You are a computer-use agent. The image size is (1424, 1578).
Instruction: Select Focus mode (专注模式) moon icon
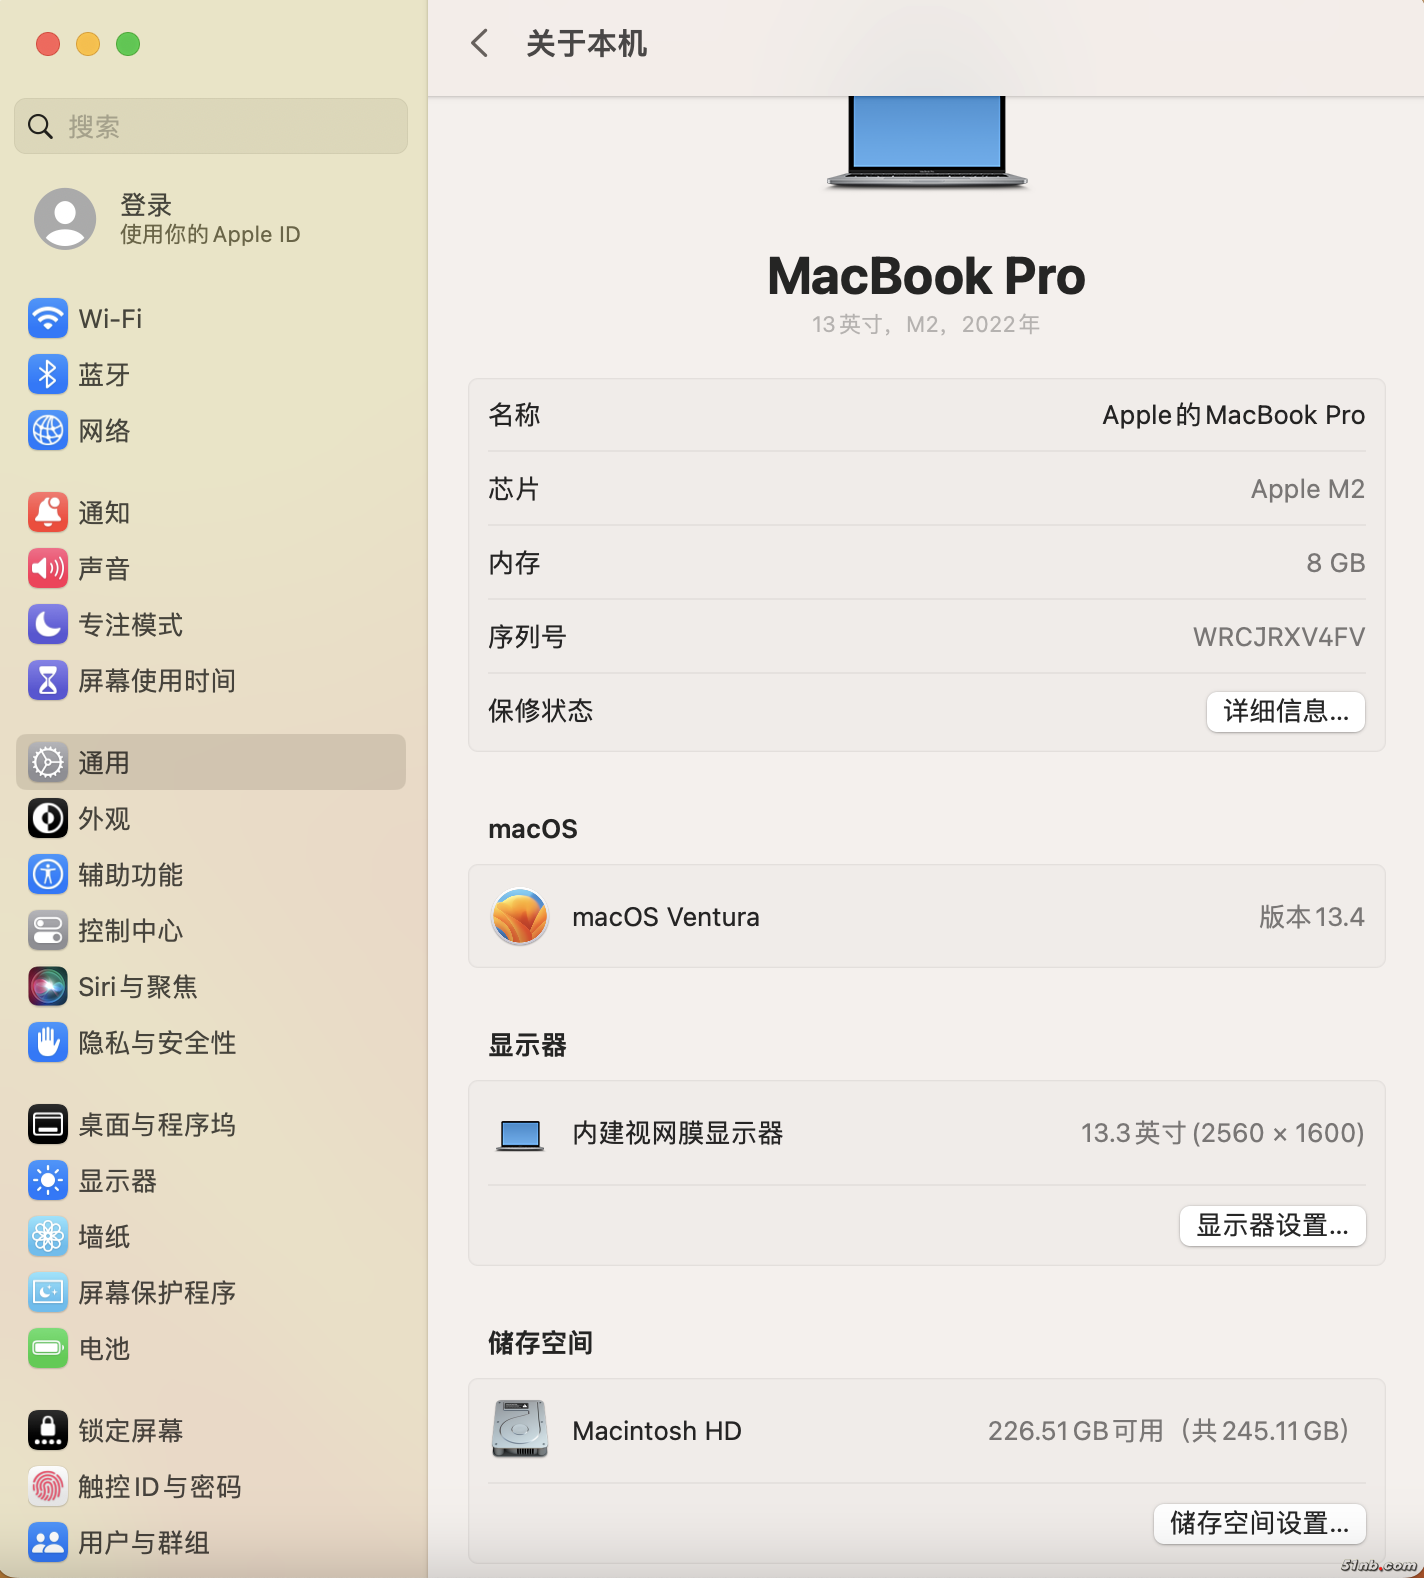[x=48, y=625]
